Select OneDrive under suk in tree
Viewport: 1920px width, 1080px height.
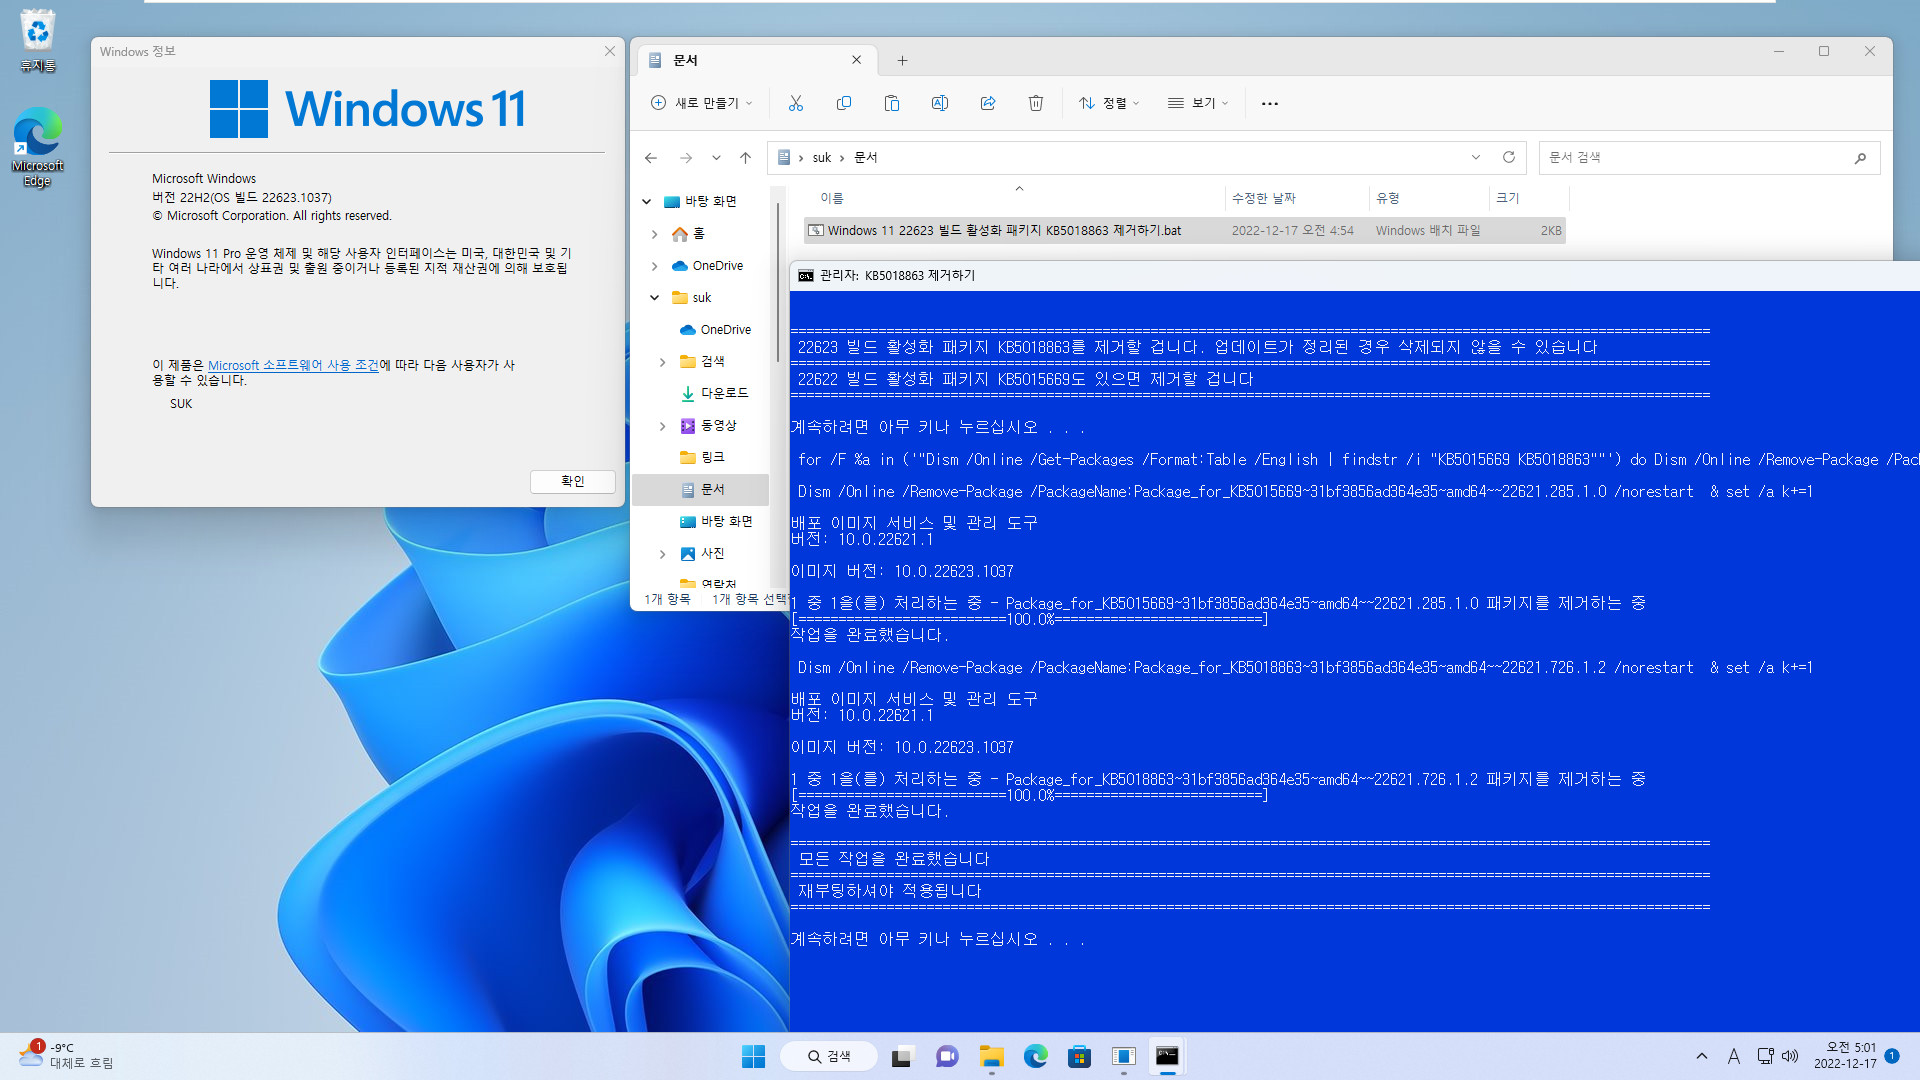pyautogui.click(x=716, y=330)
